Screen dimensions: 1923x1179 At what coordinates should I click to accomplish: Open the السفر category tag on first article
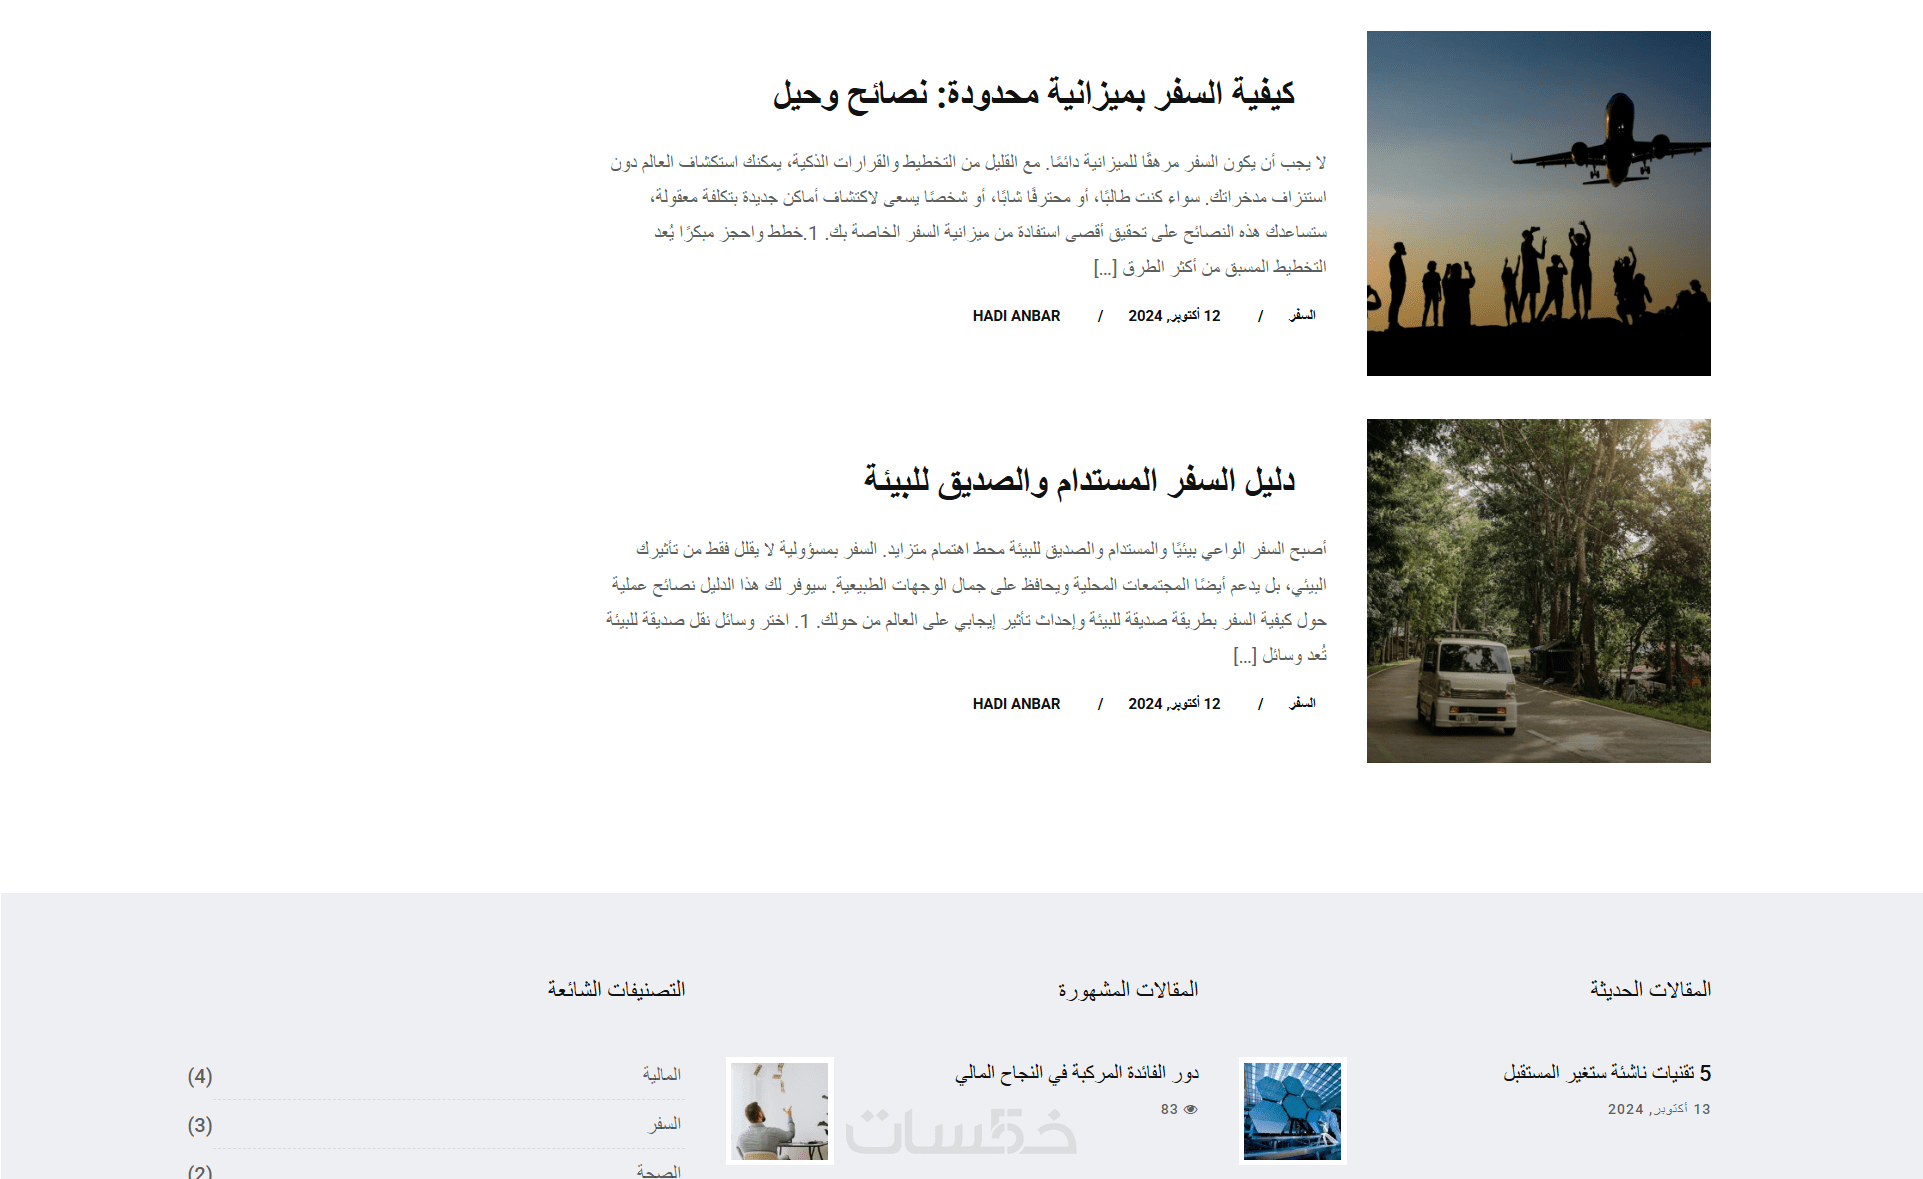(x=1302, y=316)
